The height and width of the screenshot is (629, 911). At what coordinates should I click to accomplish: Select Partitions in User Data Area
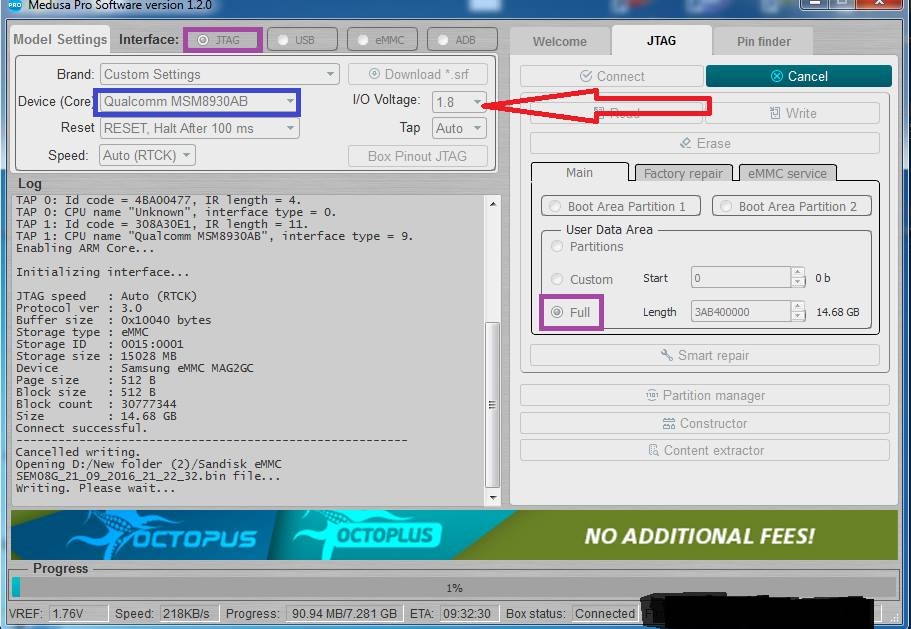587,247
